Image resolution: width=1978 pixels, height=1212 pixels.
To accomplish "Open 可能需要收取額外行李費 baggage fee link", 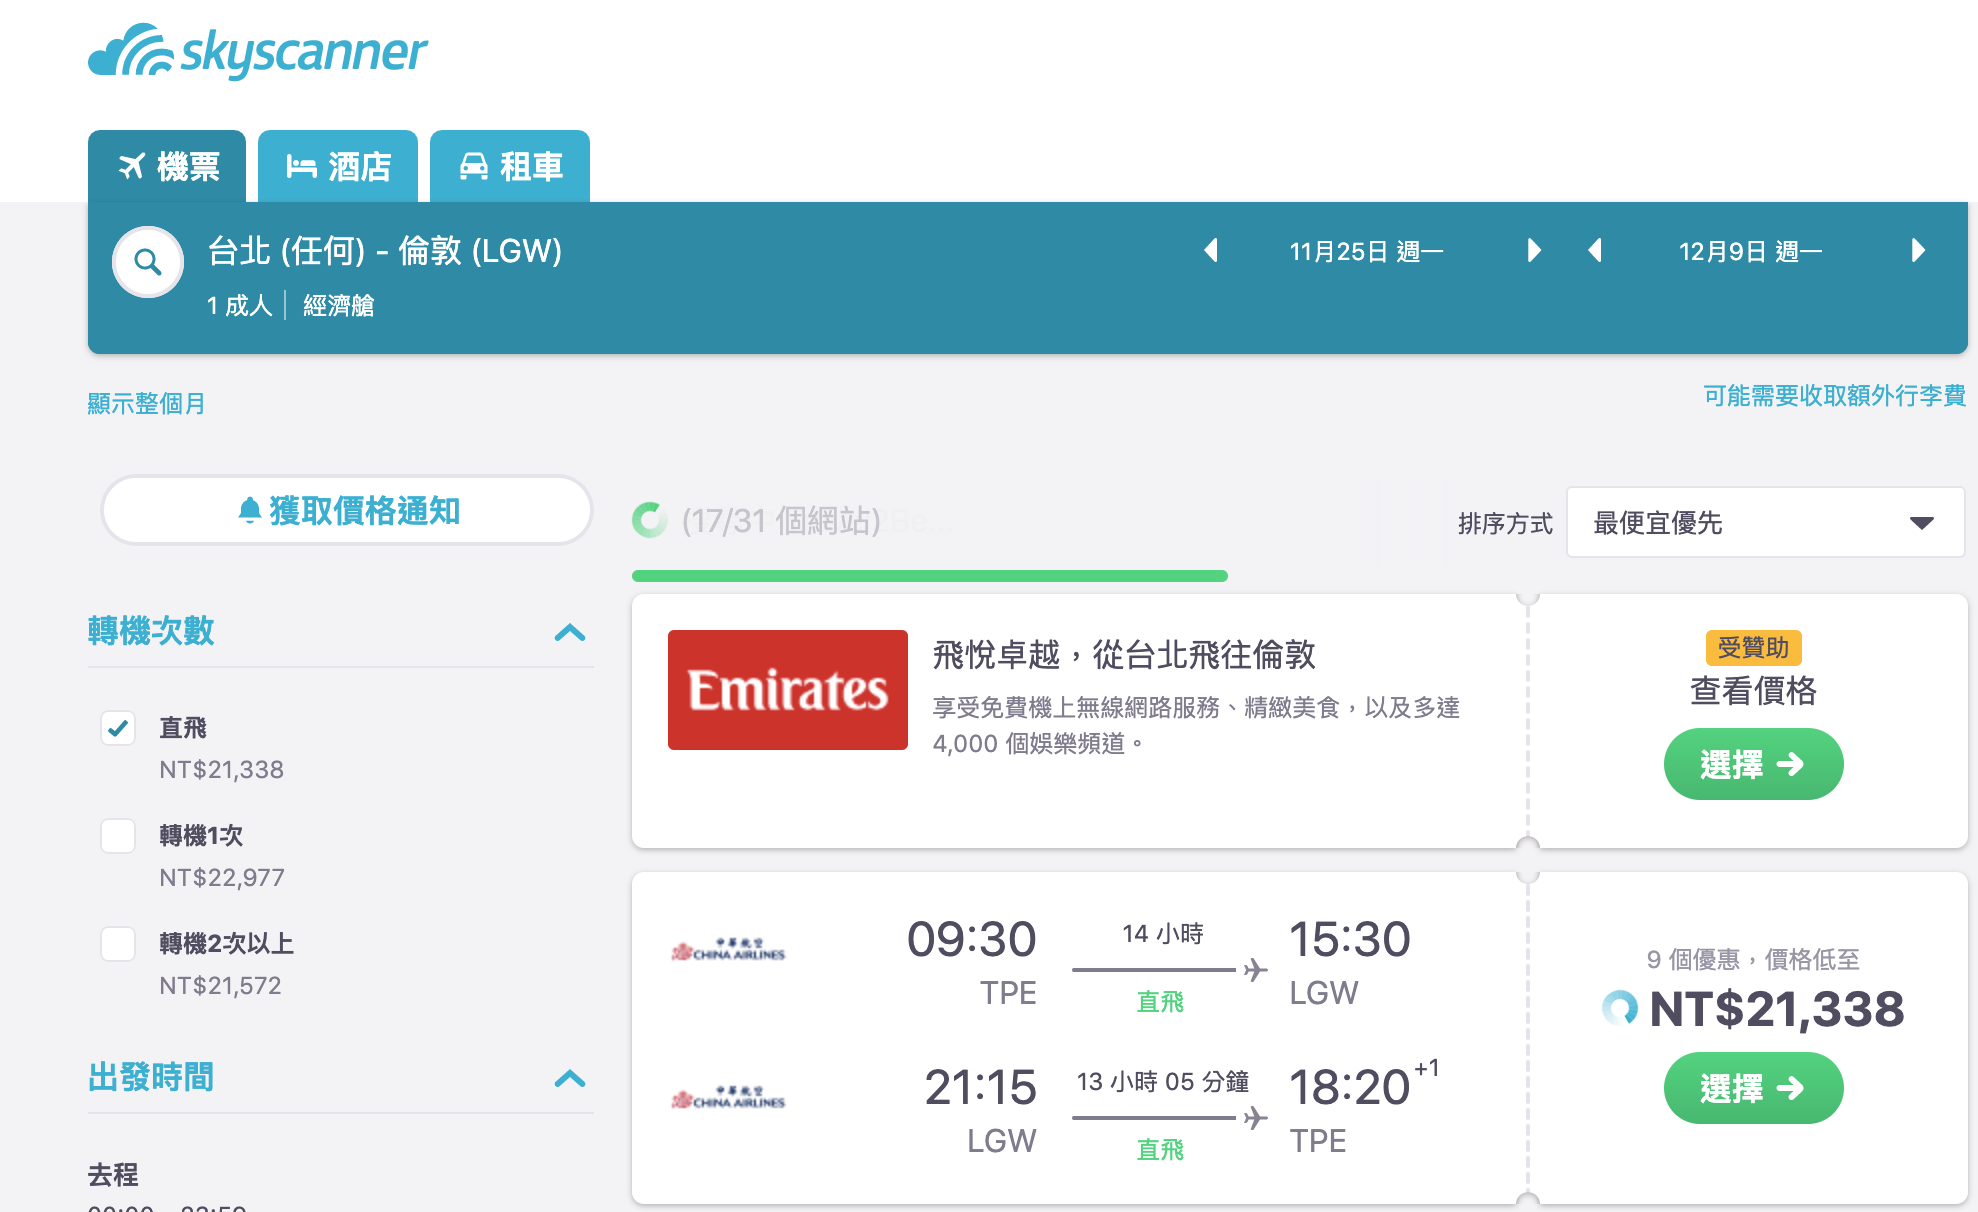I will pos(1835,396).
